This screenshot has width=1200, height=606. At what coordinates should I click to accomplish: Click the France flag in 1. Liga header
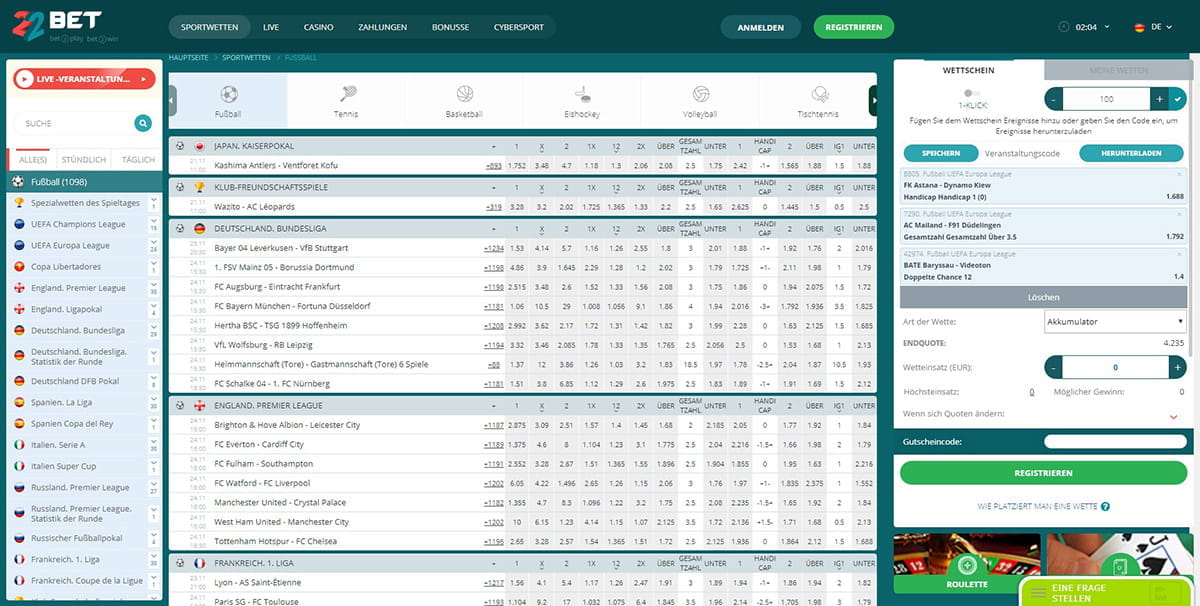pos(198,563)
